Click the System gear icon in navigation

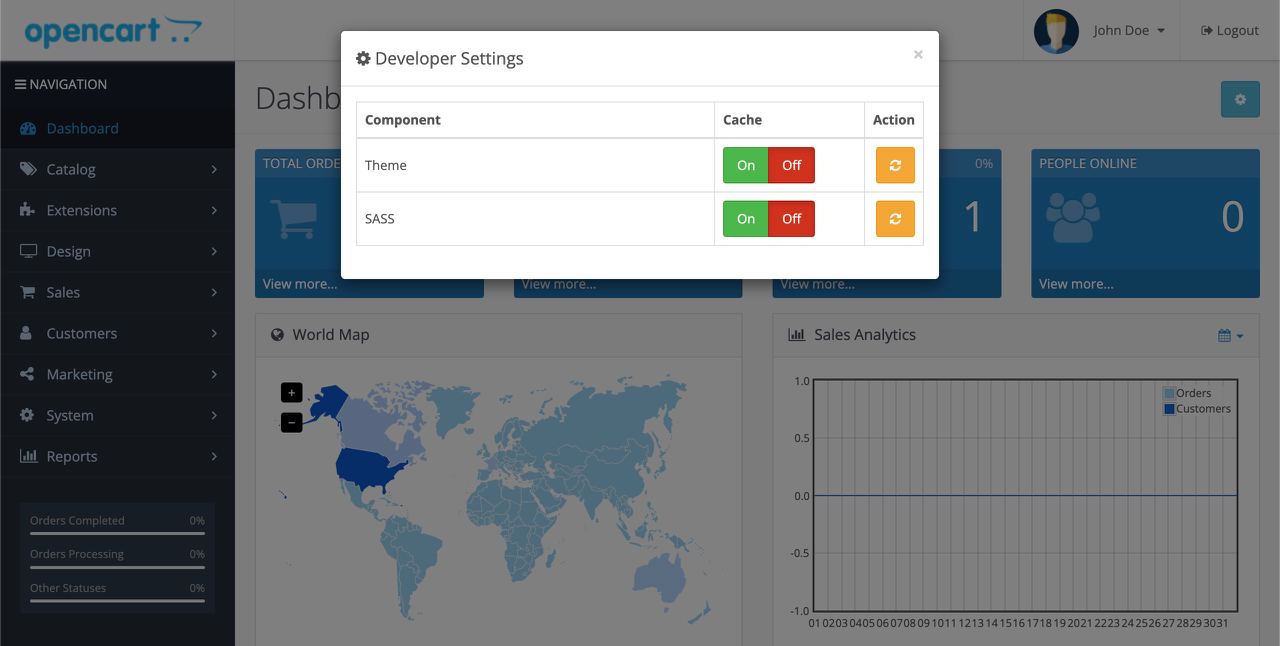27,415
